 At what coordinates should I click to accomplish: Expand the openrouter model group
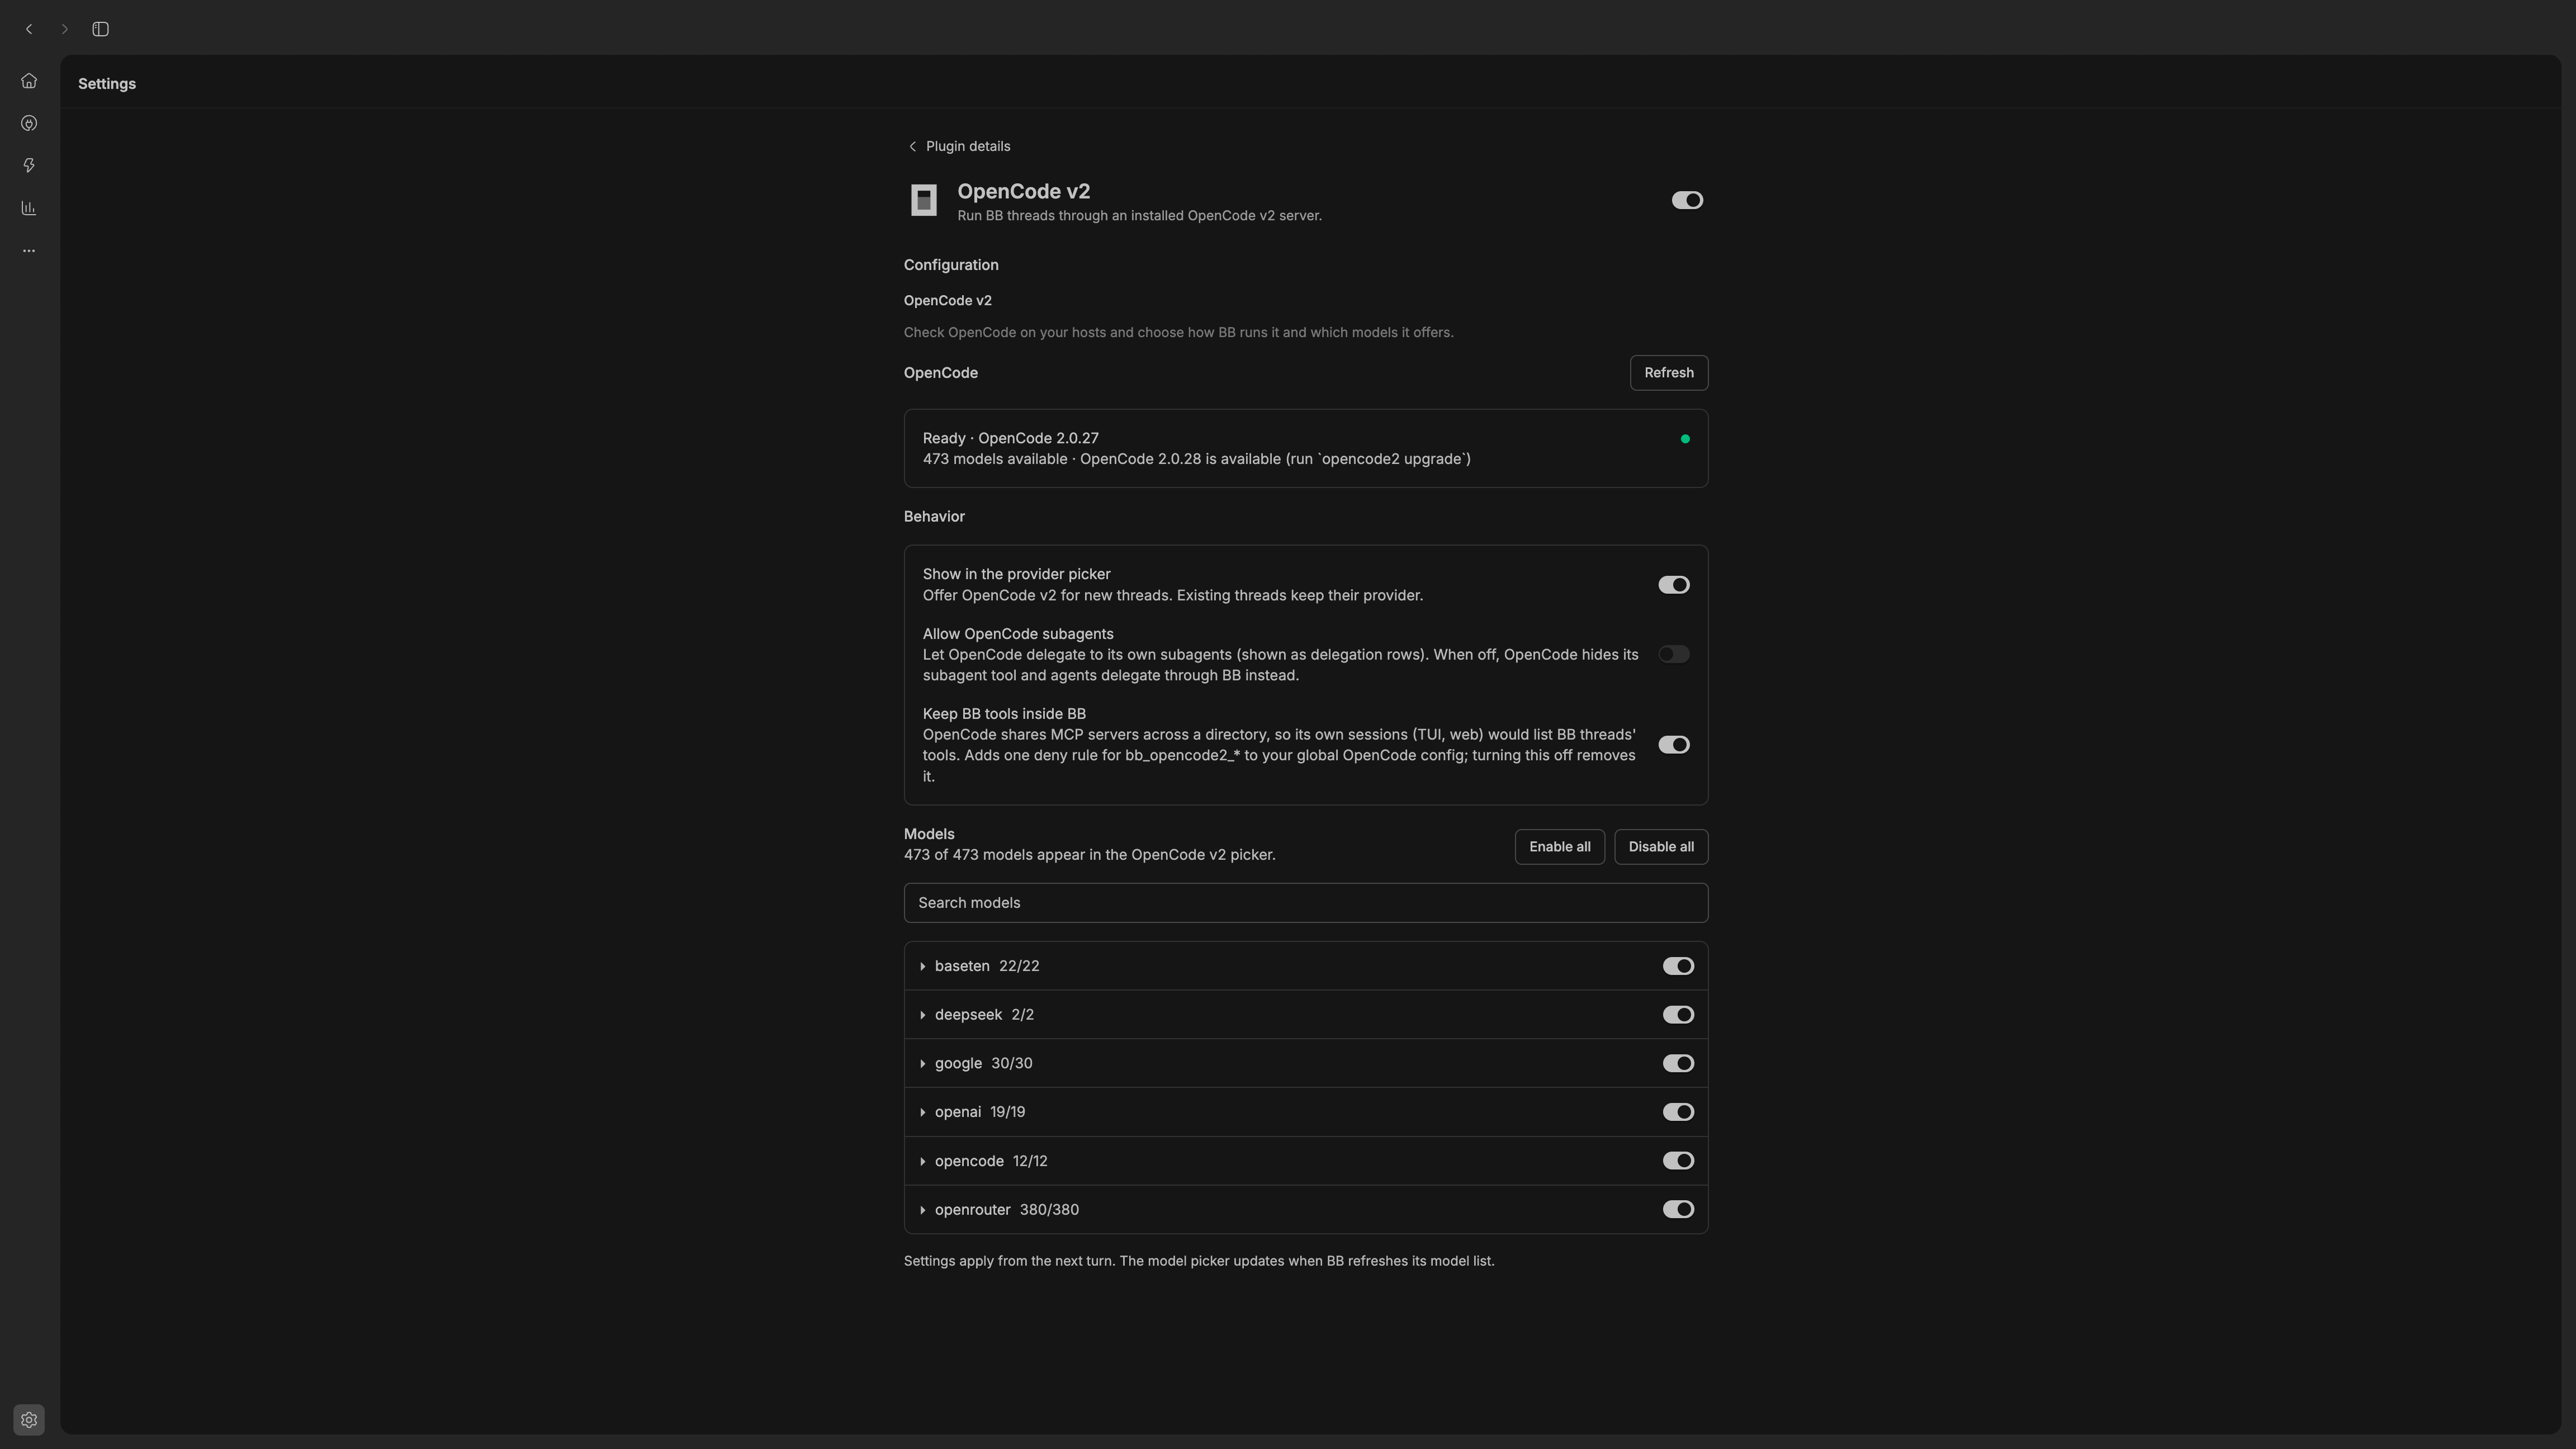(922, 1209)
